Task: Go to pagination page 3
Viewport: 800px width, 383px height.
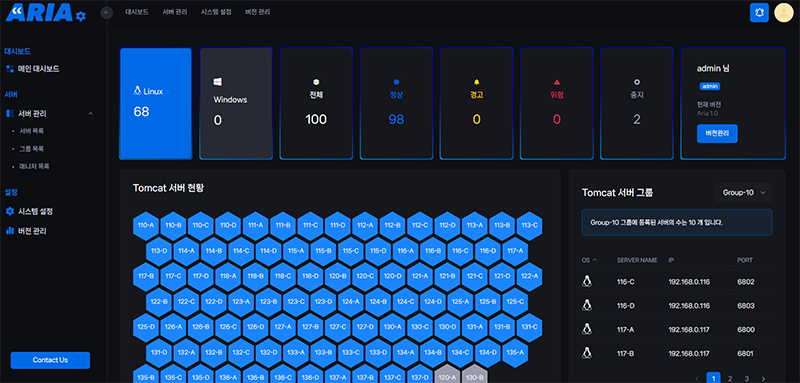Action: click(746, 378)
